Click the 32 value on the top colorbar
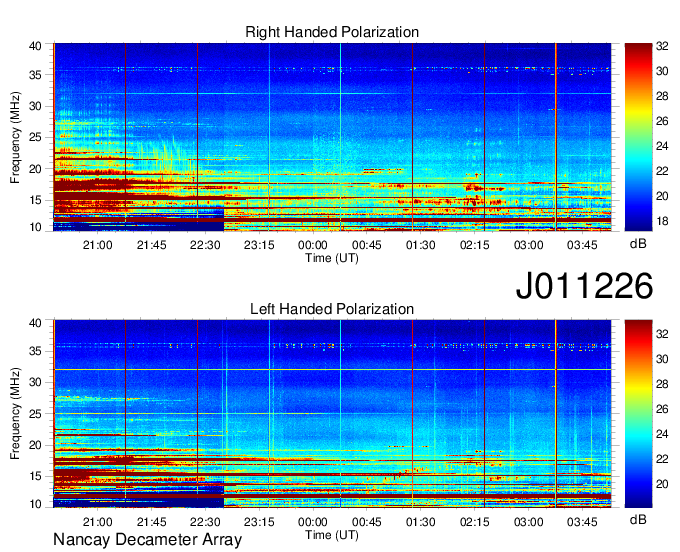The height and width of the screenshot is (552, 680). pyautogui.click(x=662, y=46)
